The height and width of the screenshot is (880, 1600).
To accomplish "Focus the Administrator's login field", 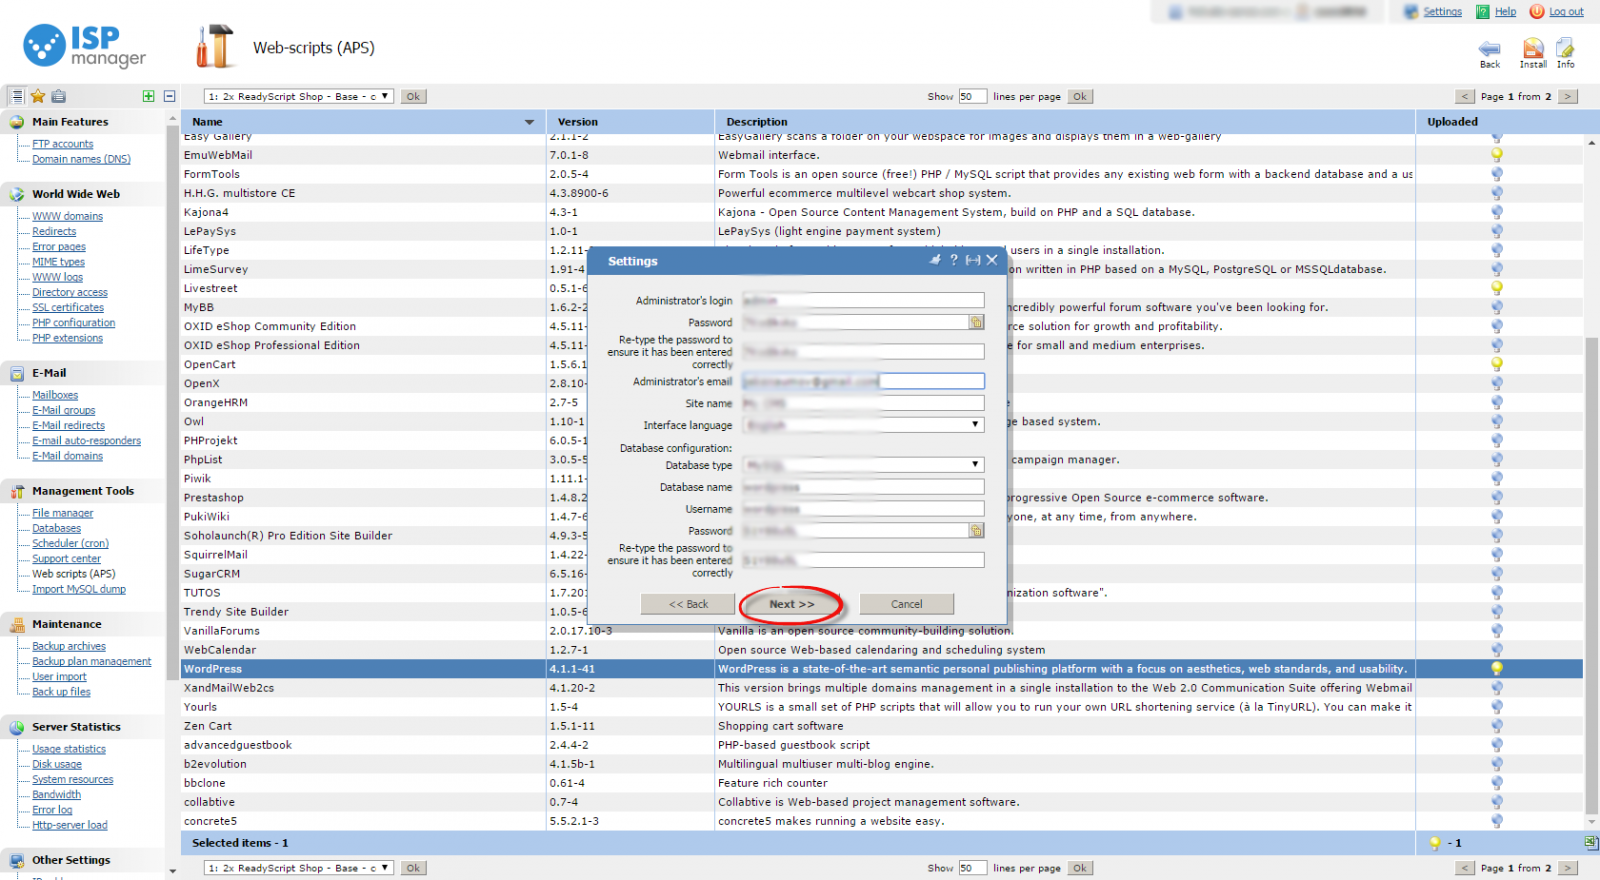I will [863, 300].
